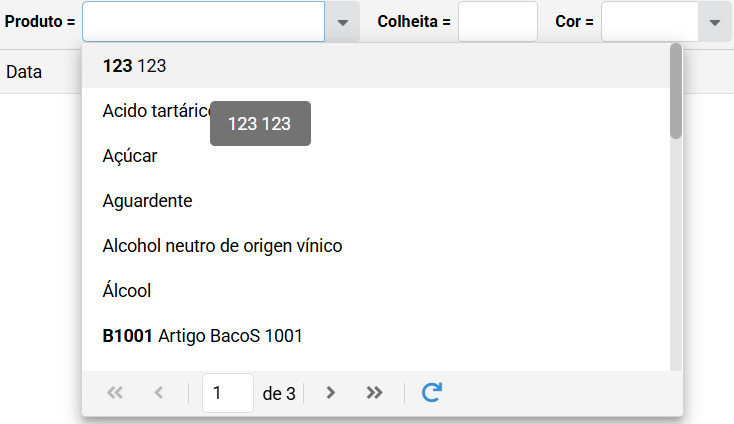Go to previous page in dropdown pager
734x424 pixels.
[x=159, y=393]
